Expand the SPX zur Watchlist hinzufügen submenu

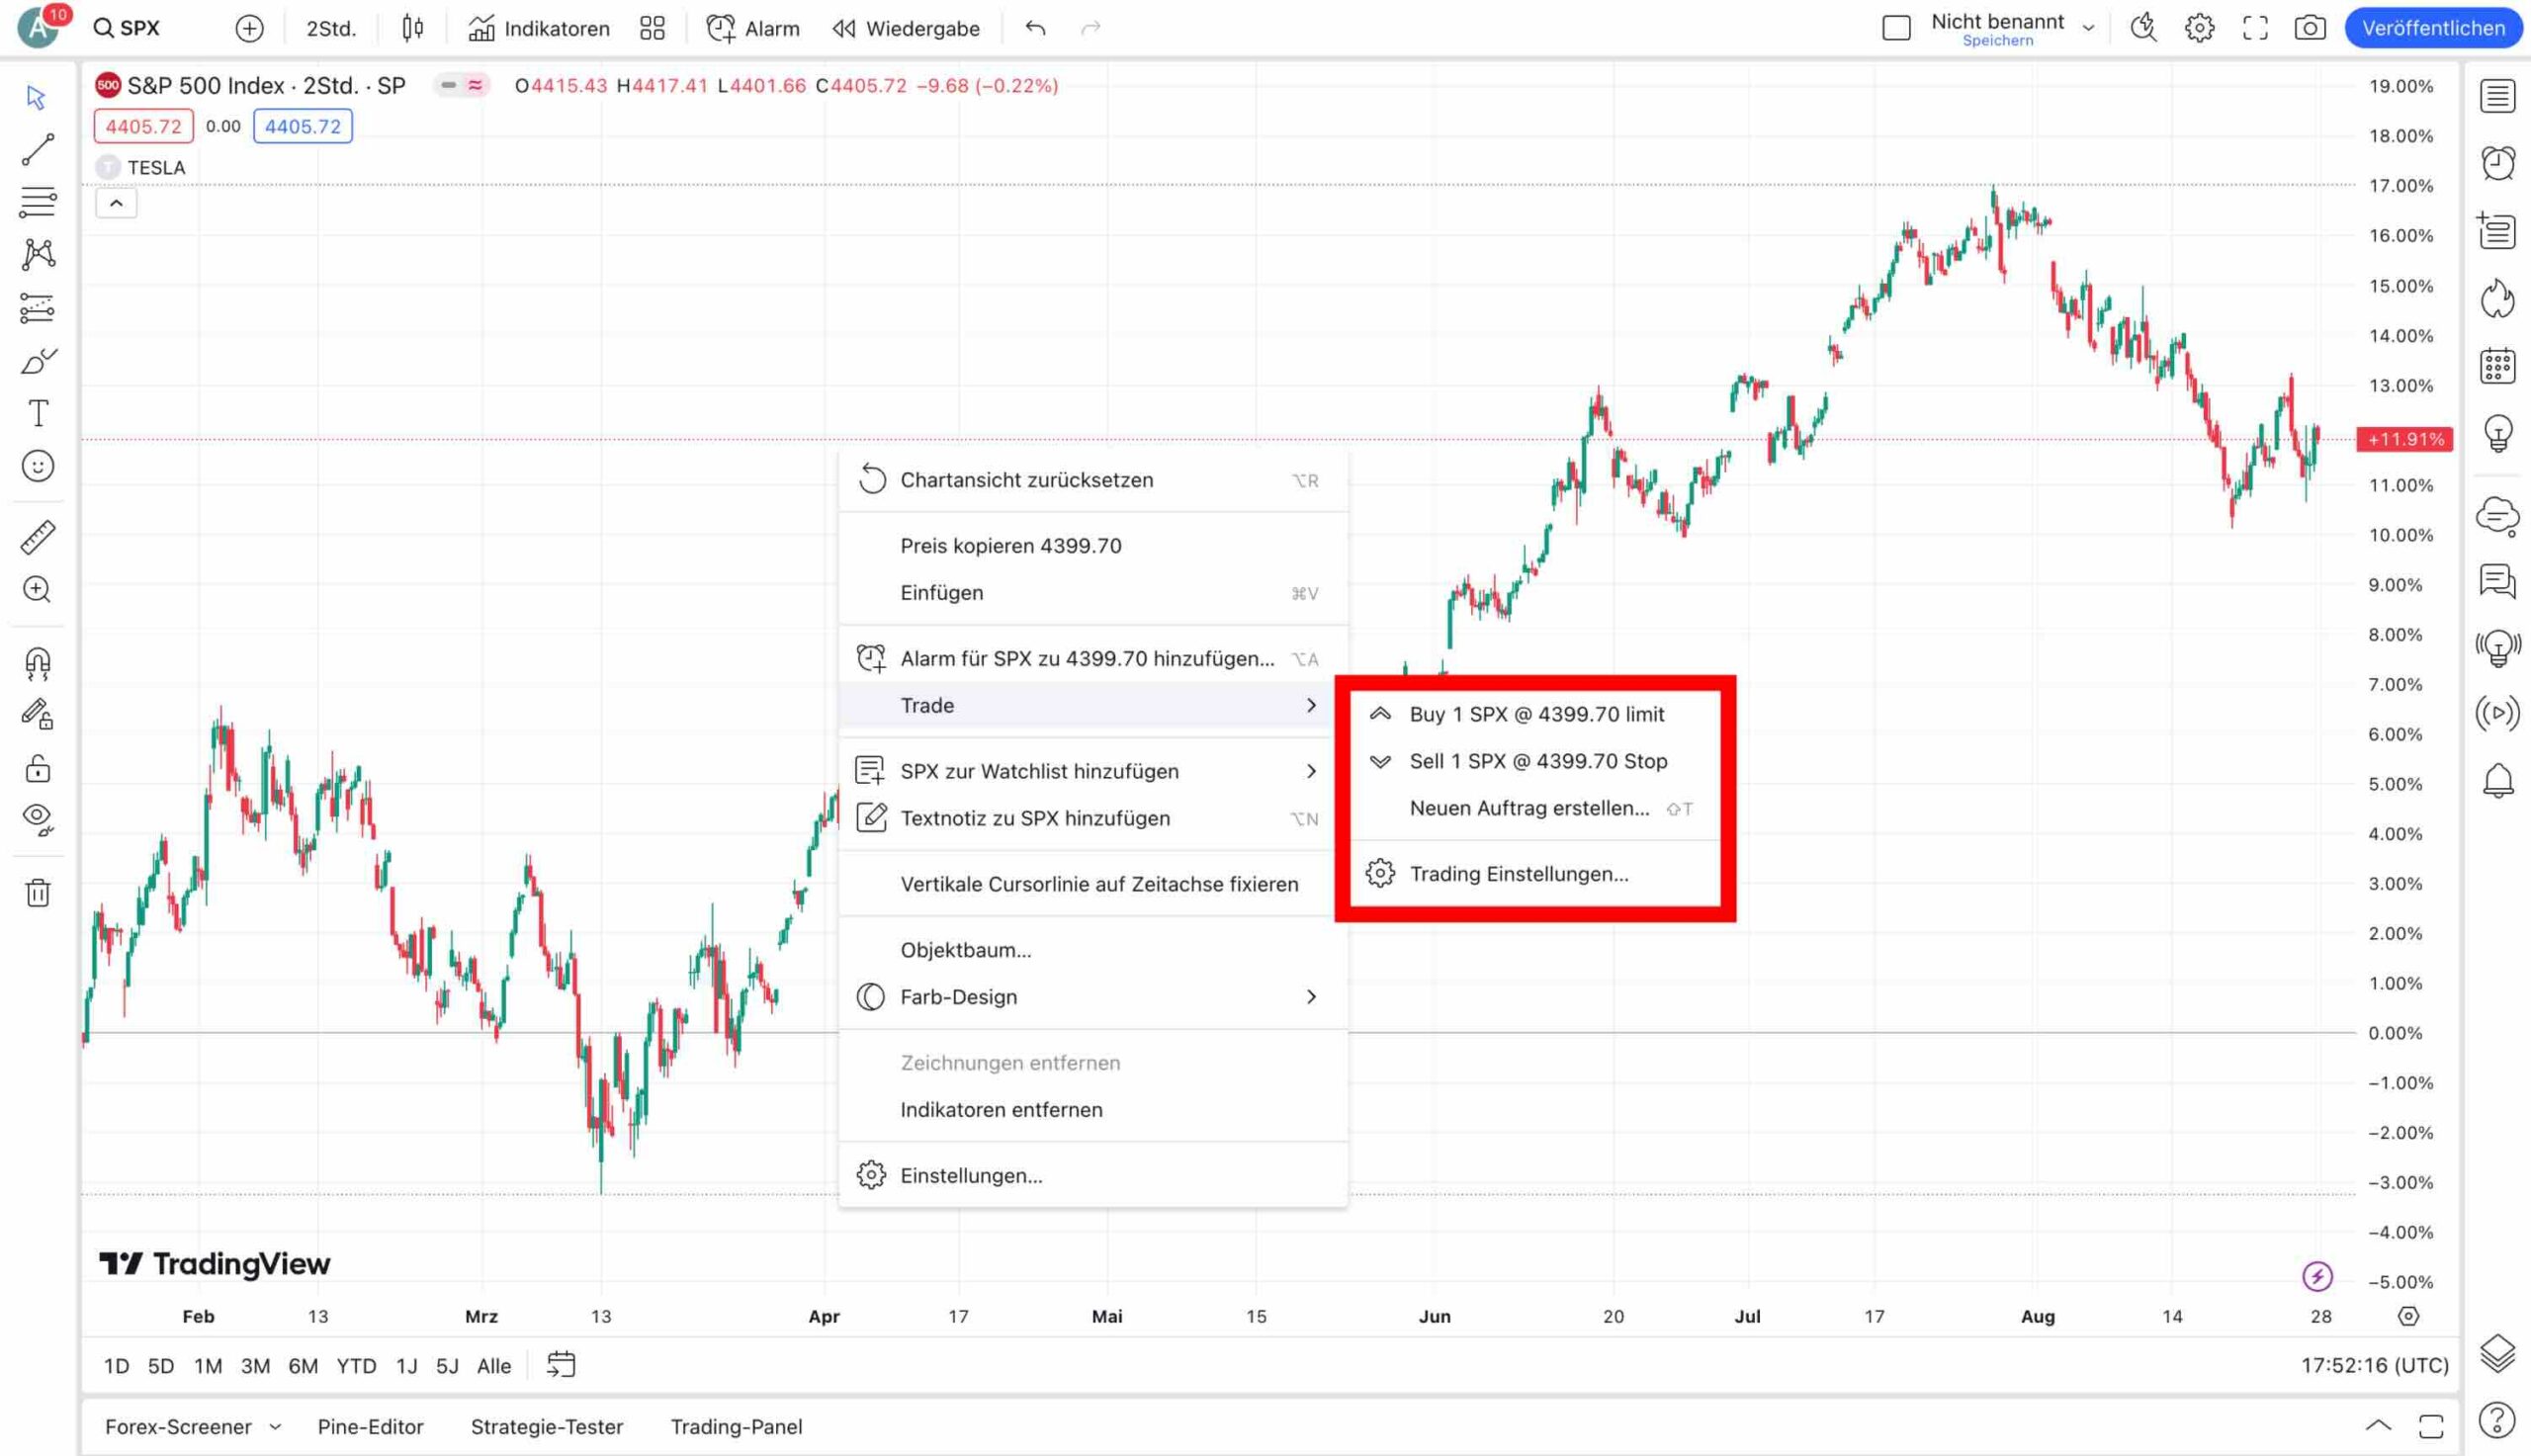pos(1311,770)
